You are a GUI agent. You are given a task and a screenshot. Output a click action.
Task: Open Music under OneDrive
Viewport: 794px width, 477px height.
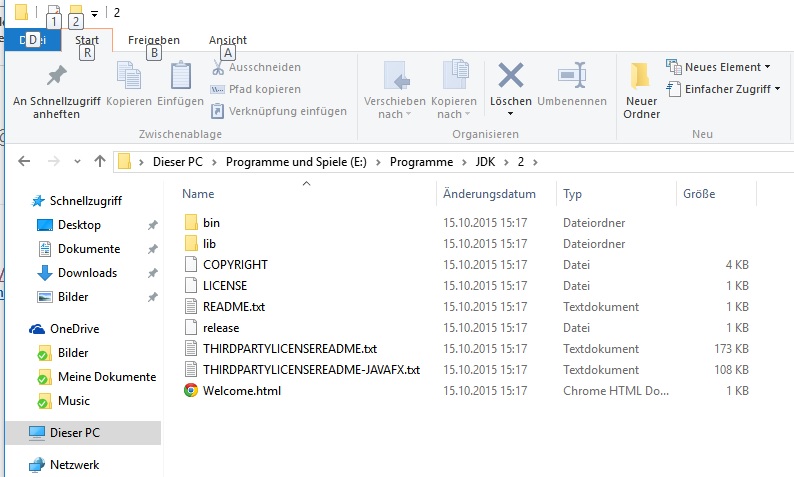click(74, 401)
